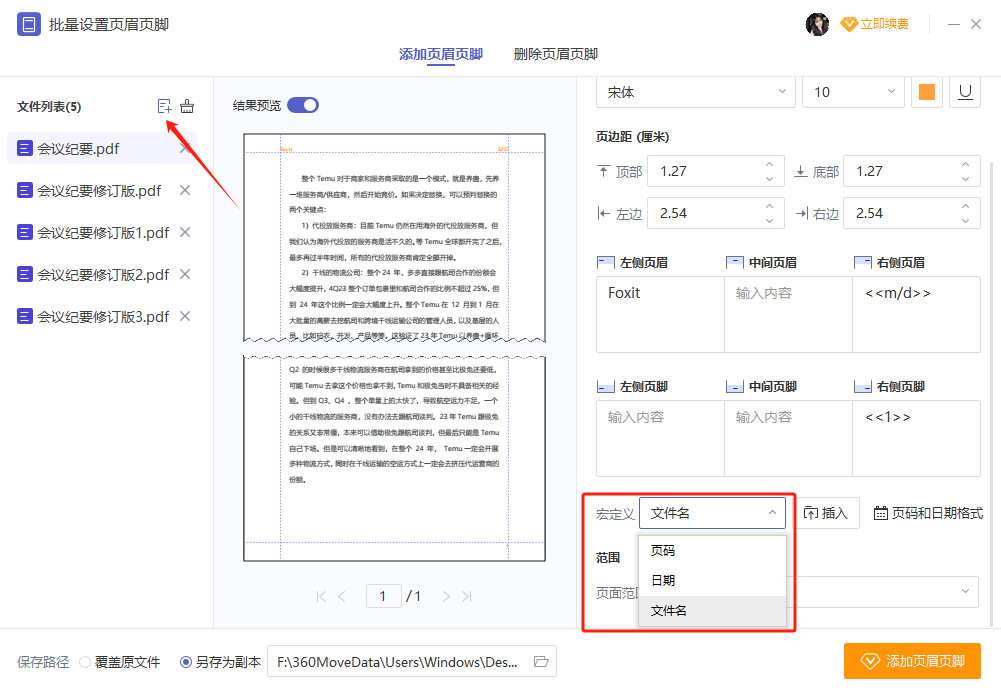The image size is (1001, 691).
Task: Click the 插入 macro button
Action: [x=825, y=513]
